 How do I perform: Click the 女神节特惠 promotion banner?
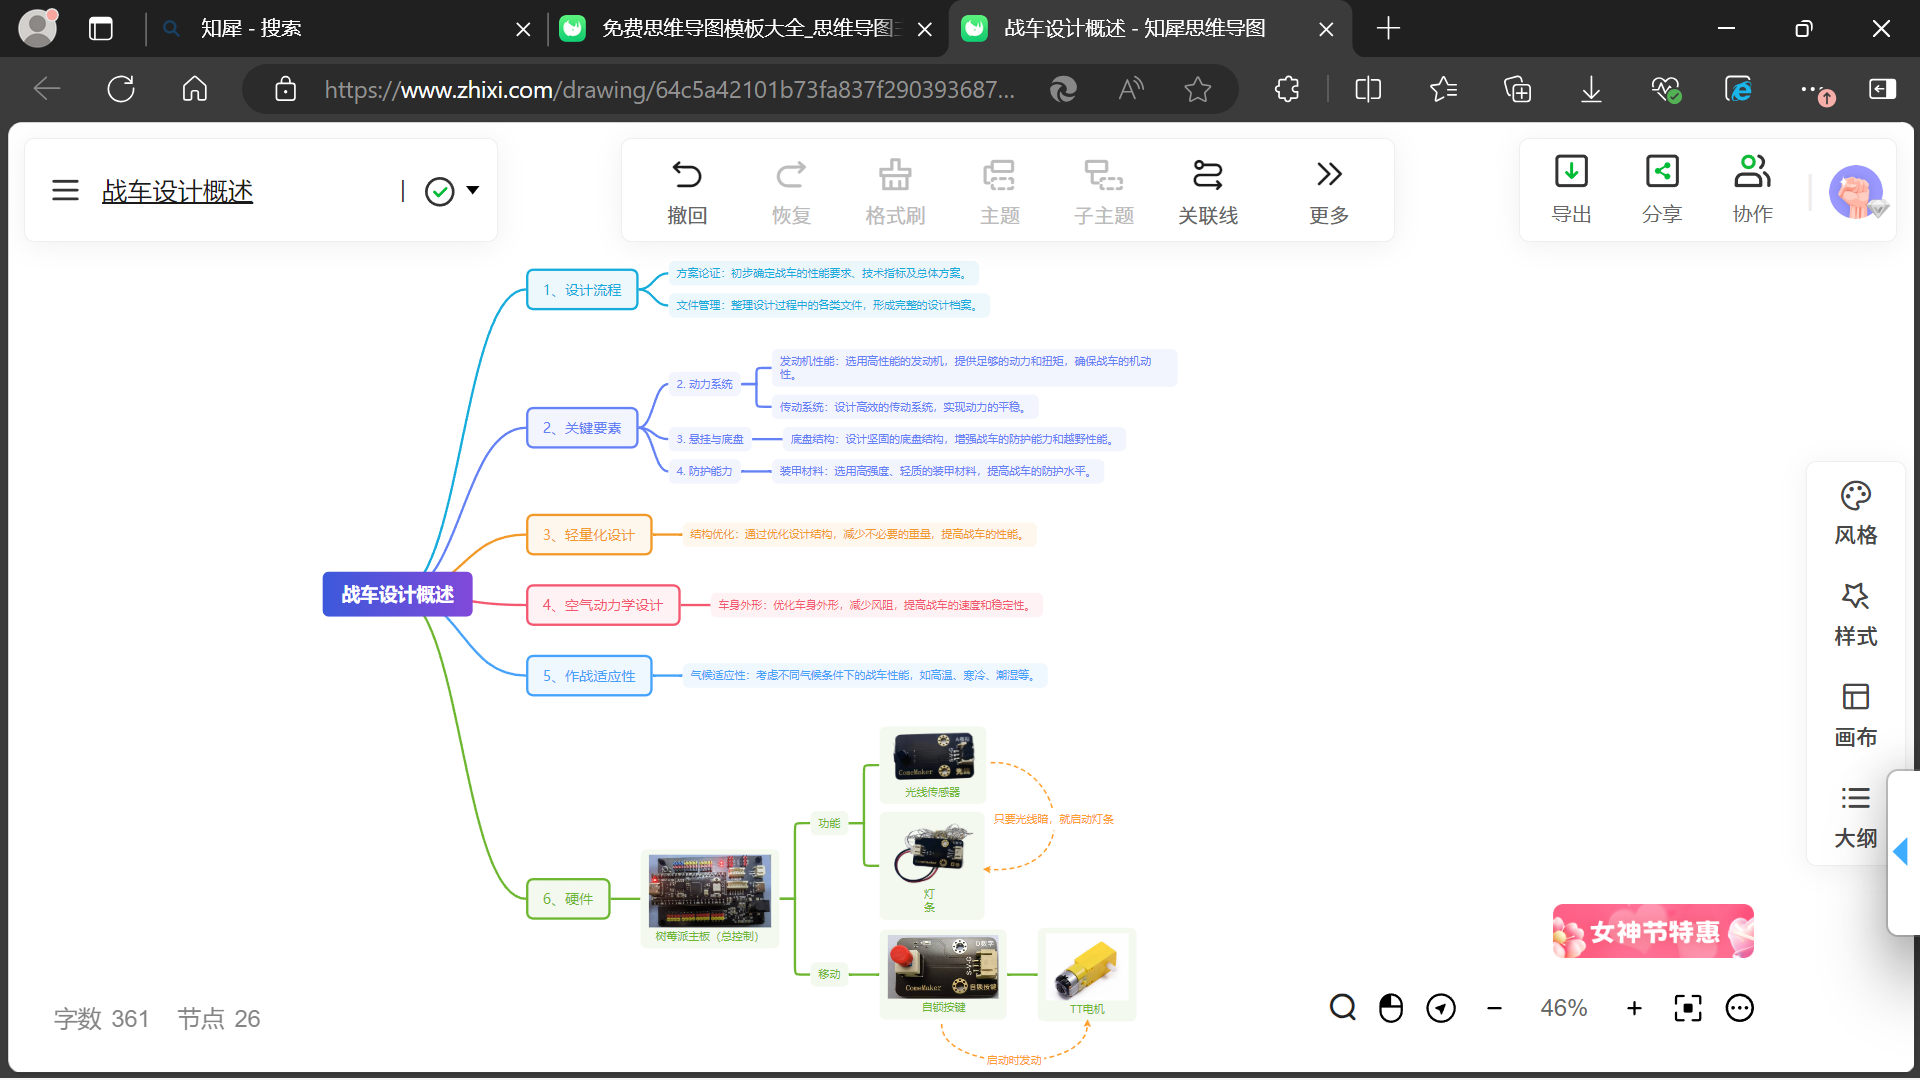point(1653,931)
